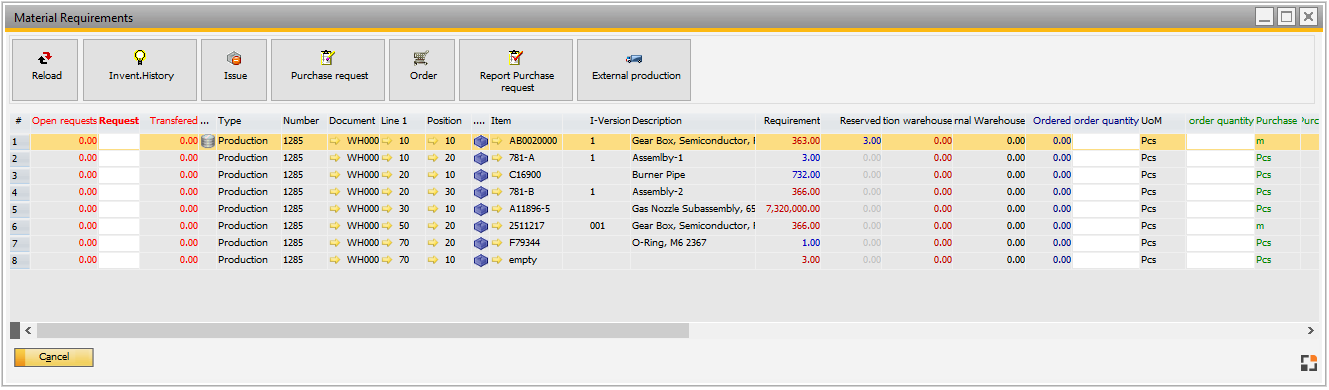This screenshot has width=1329, height=390.
Task: Click the Issue toolbar button
Action: [x=234, y=70]
